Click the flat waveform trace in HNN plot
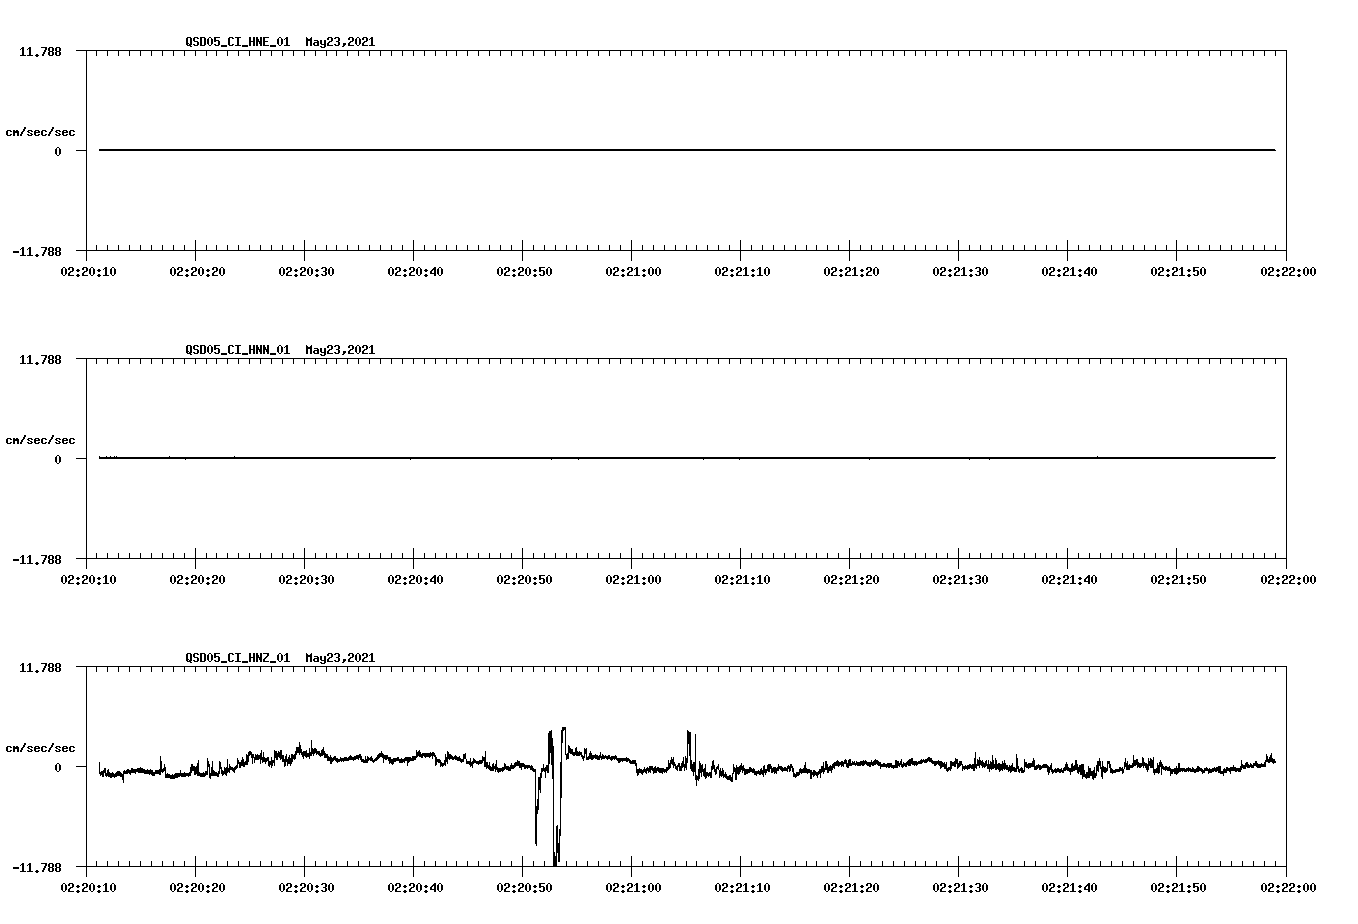The height and width of the screenshot is (924, 1358). click(x=600, y=459)
